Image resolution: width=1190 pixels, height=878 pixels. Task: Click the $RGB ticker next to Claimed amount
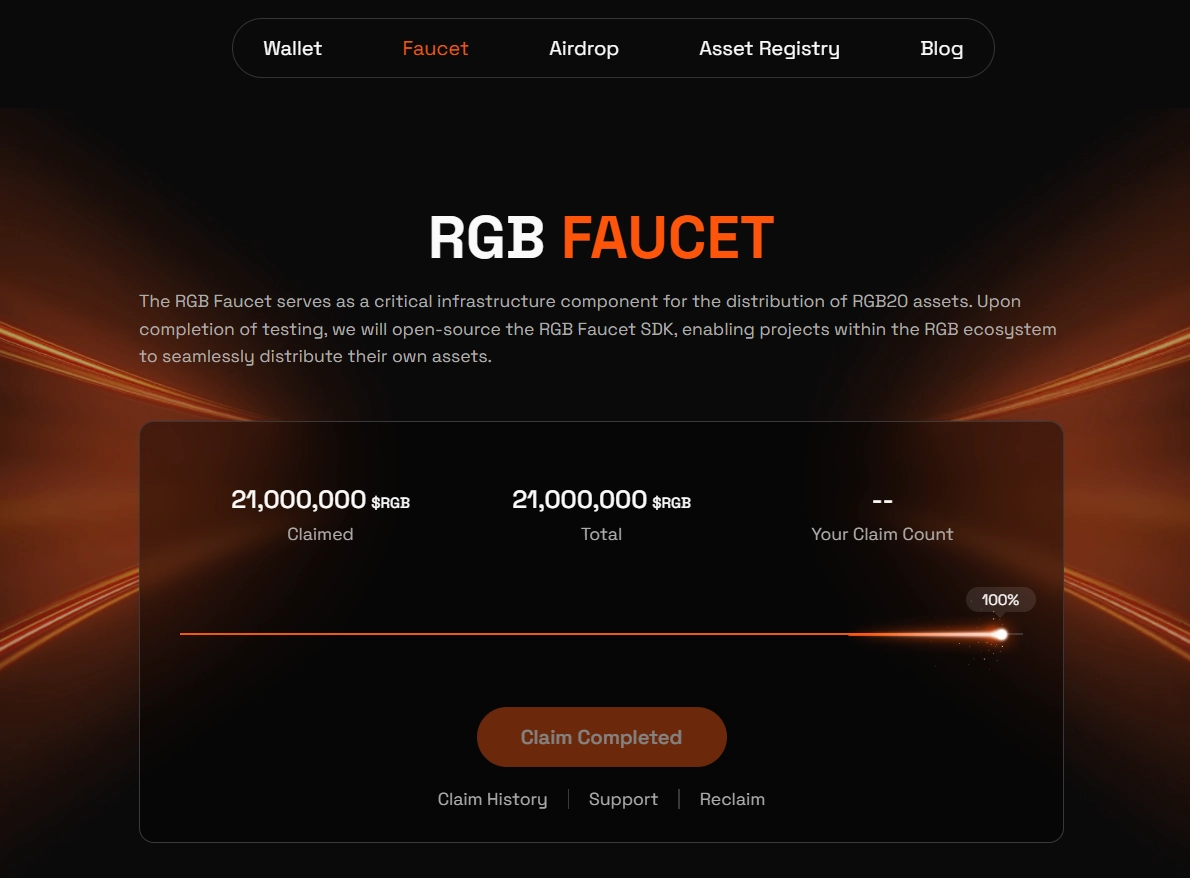390,503
